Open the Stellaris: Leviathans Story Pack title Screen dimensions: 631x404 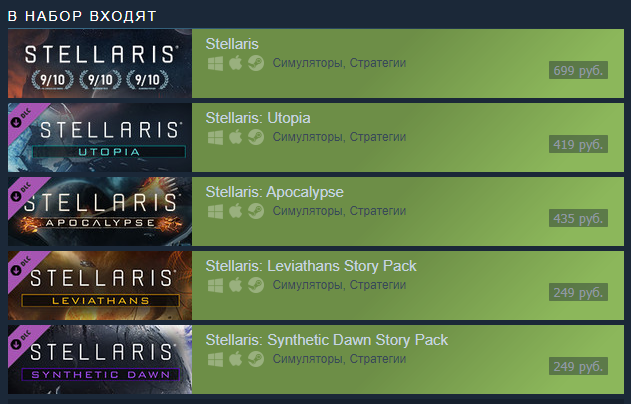[x=311, y=266]
